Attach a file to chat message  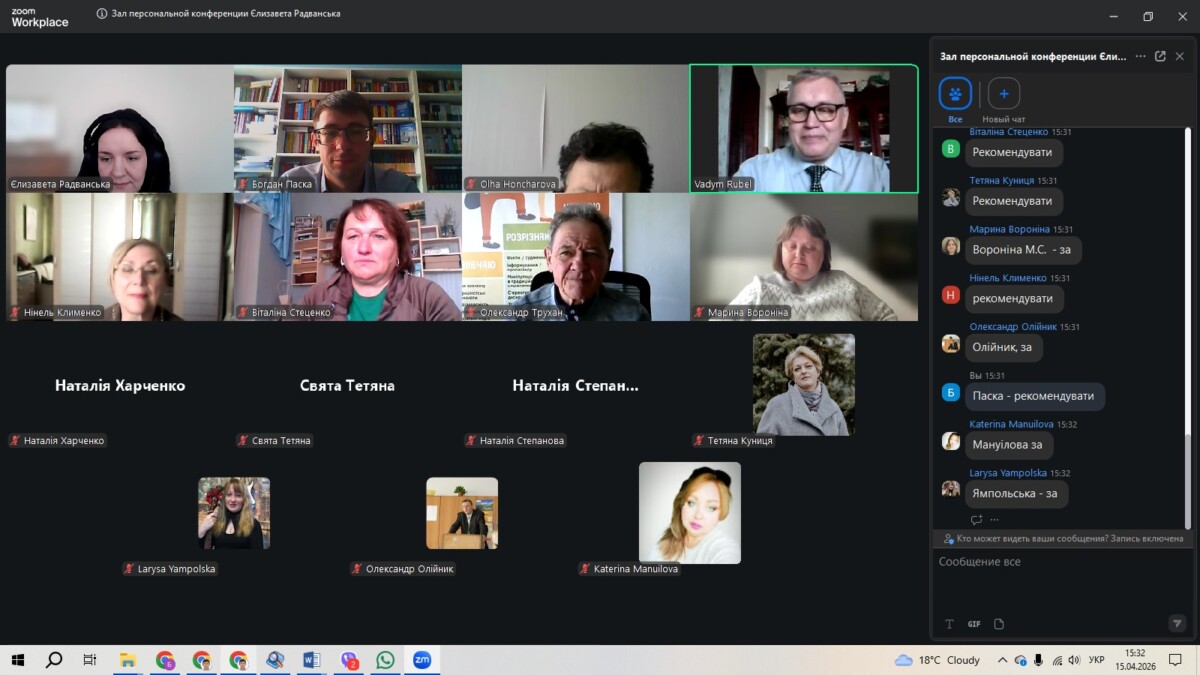click(x=998, y=624)
